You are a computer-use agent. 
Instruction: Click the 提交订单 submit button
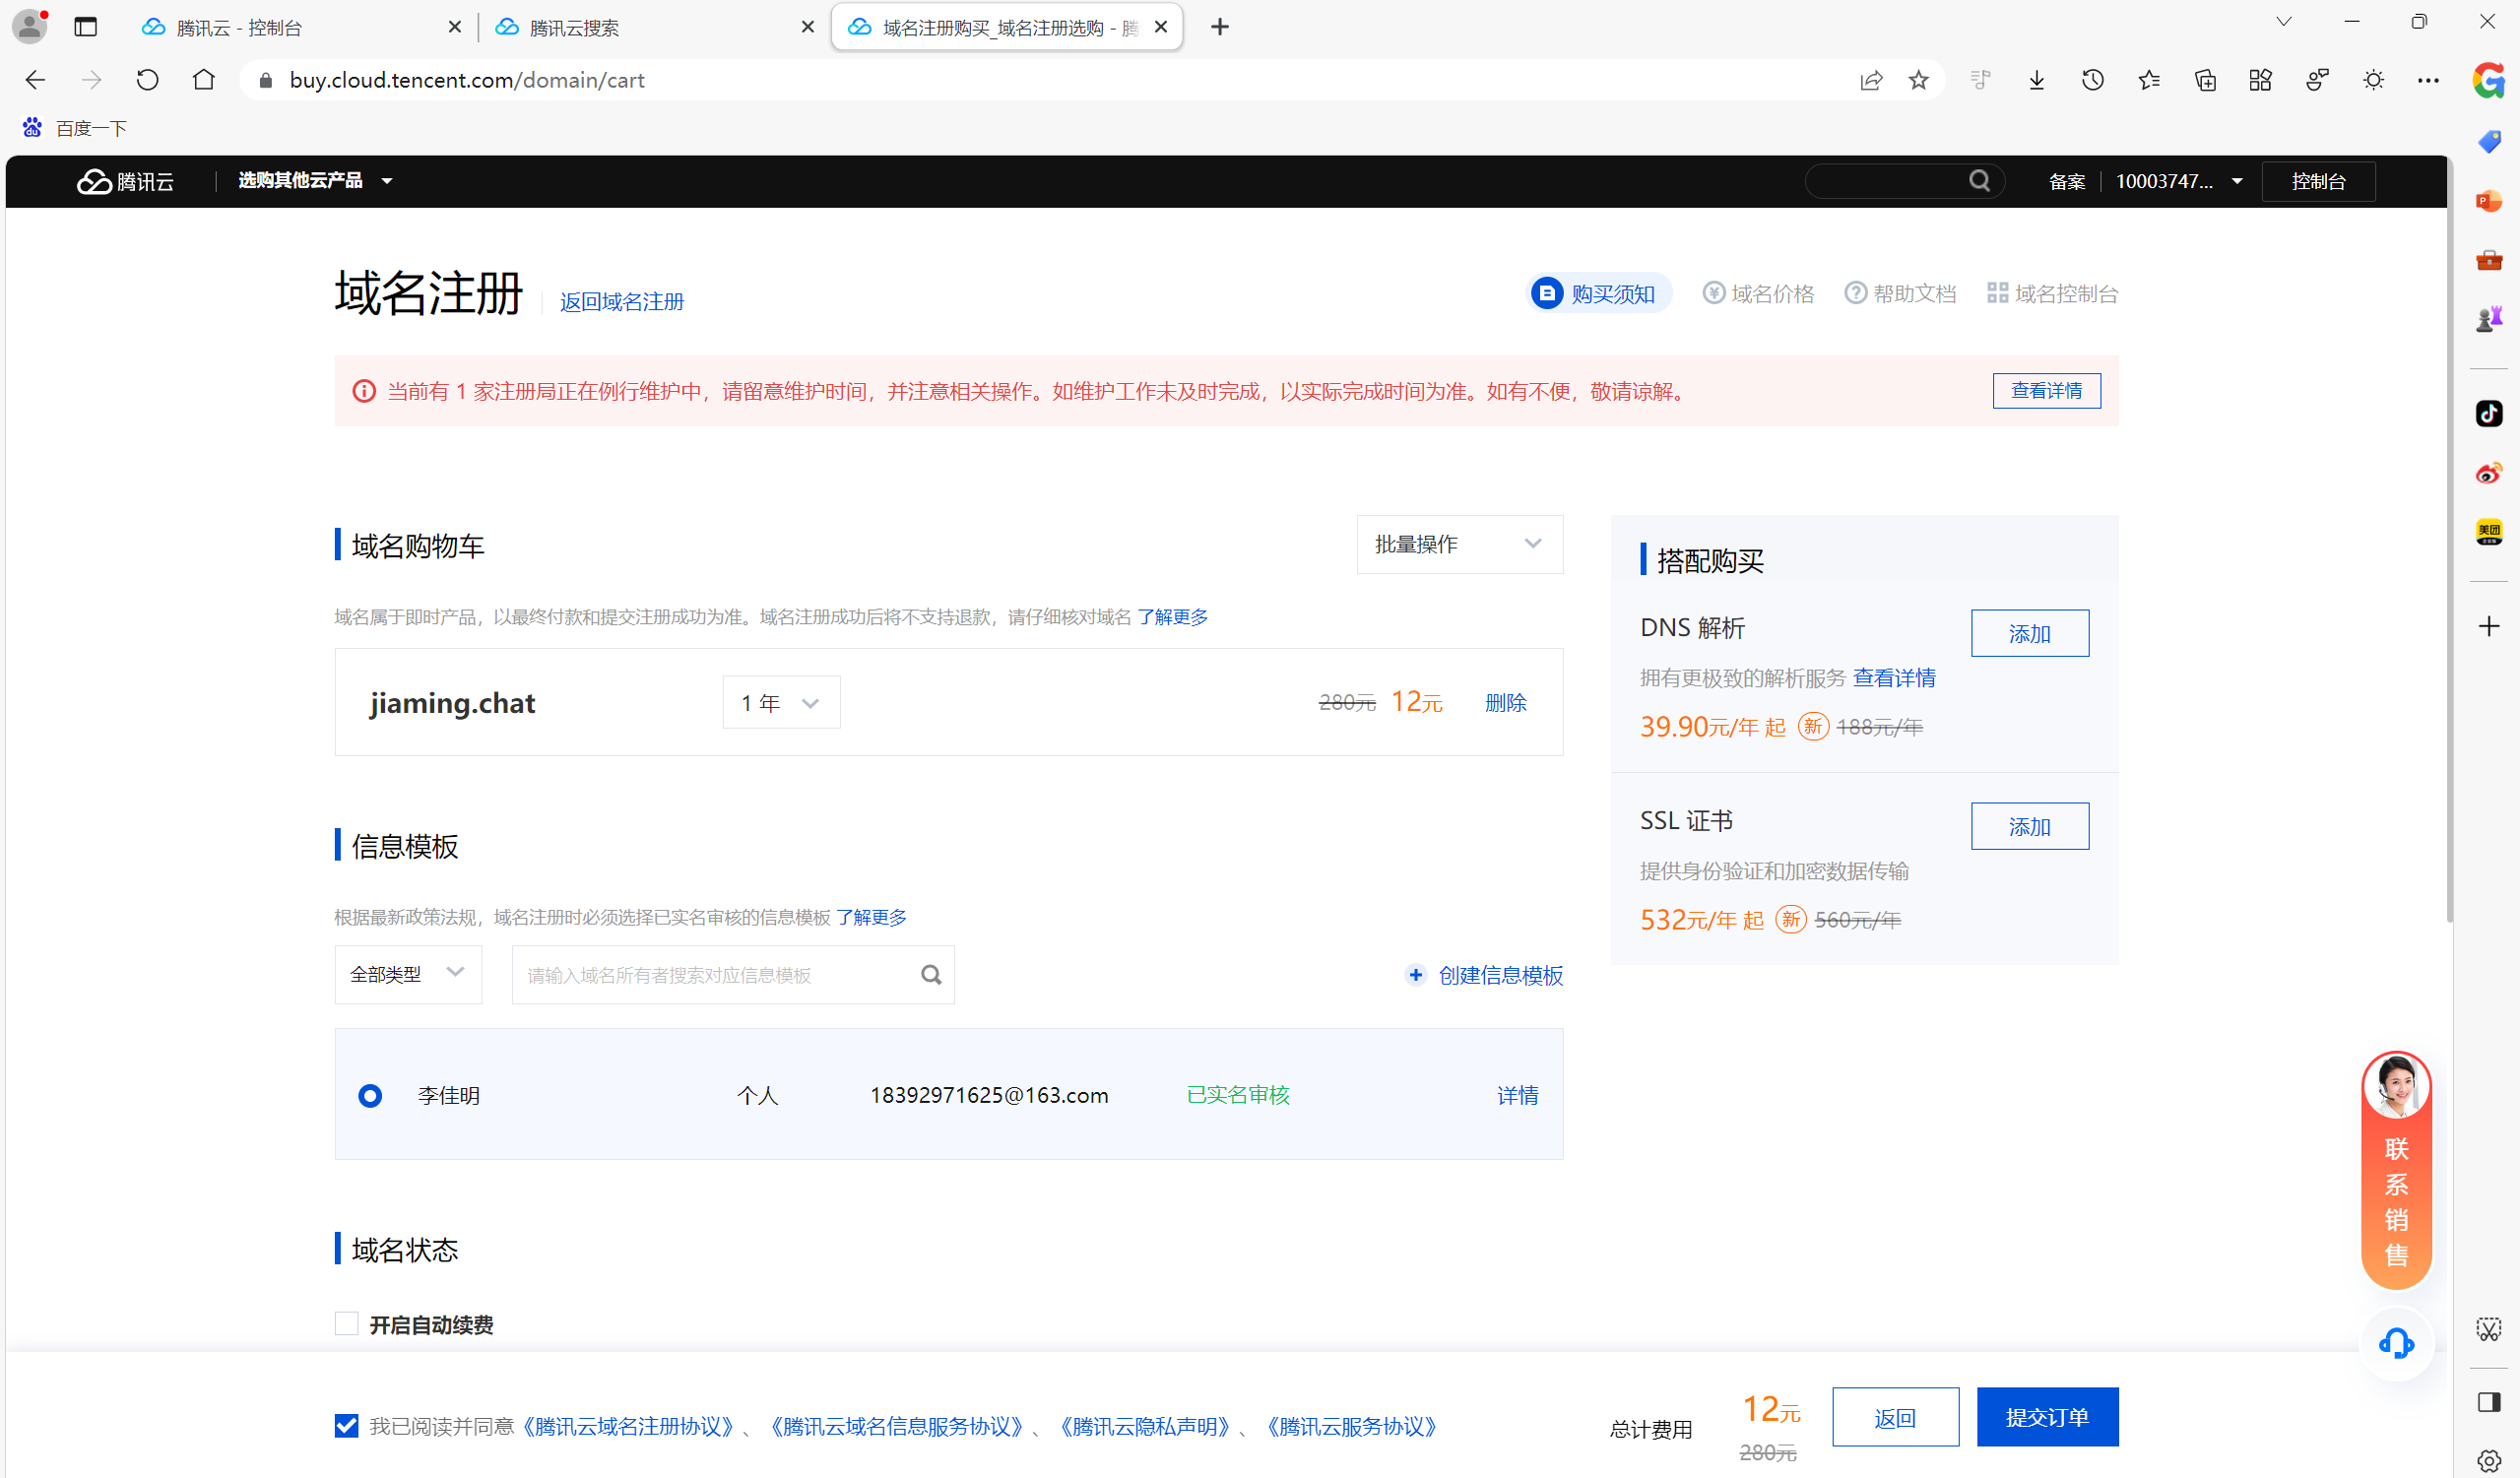(2046, 1416)
